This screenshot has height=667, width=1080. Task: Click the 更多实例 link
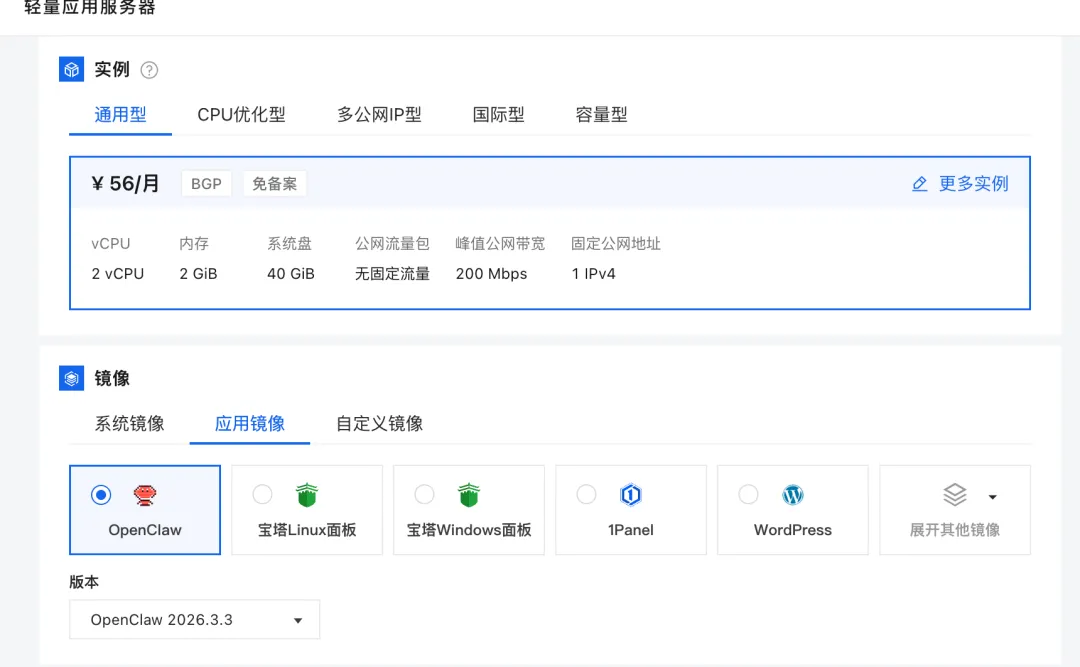coord(973,183)
